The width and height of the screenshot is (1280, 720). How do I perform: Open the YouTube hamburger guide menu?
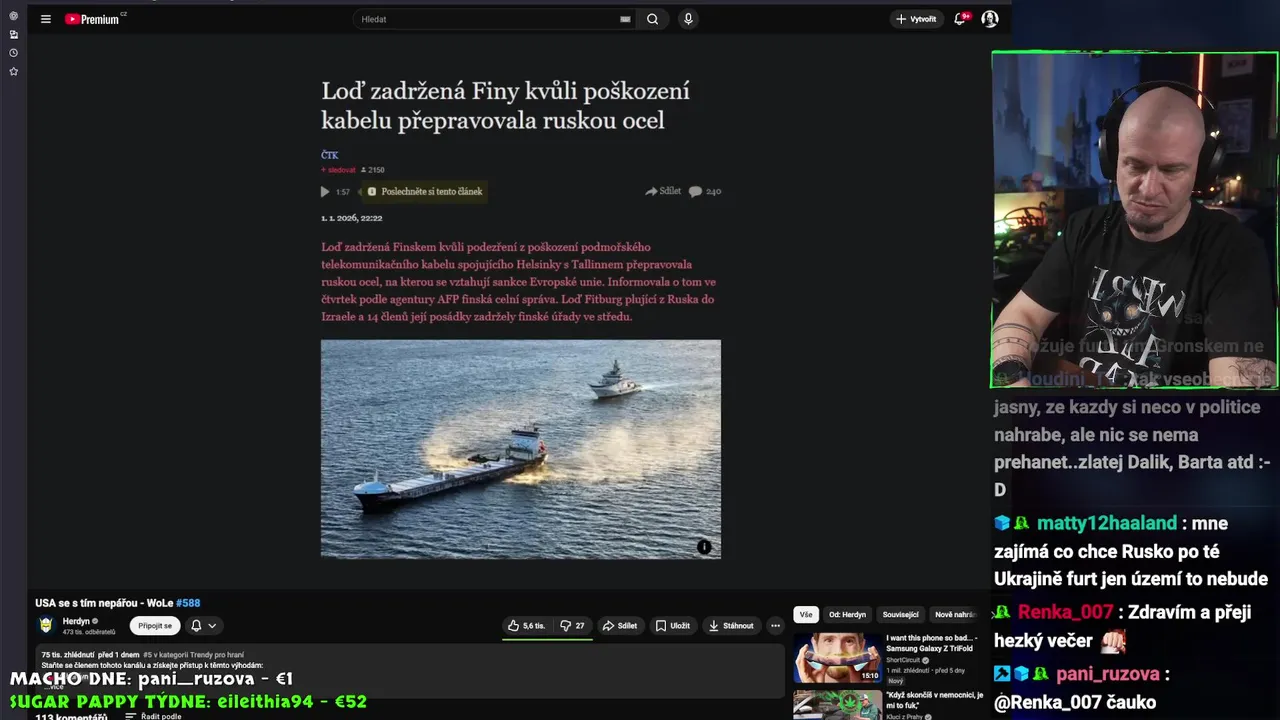point(45,19)
